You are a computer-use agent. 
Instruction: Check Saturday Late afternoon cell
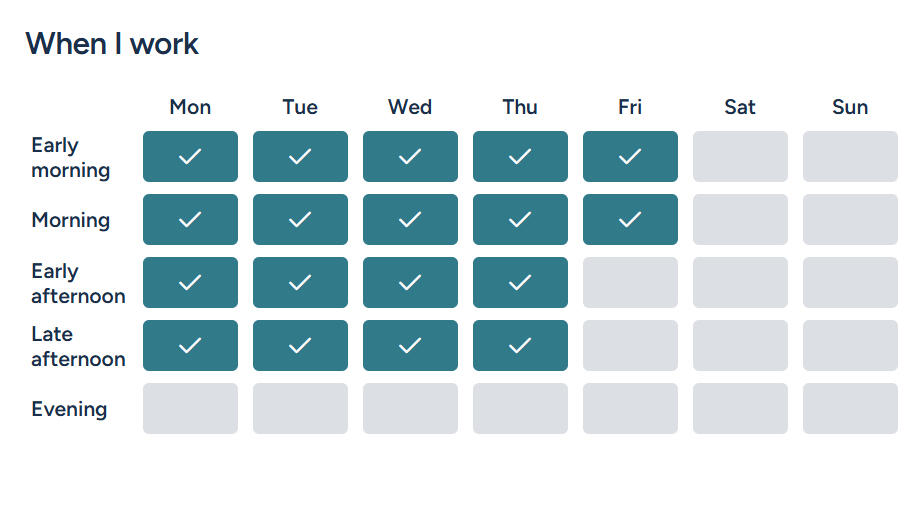pyautogui.click(x=740, y=346)
